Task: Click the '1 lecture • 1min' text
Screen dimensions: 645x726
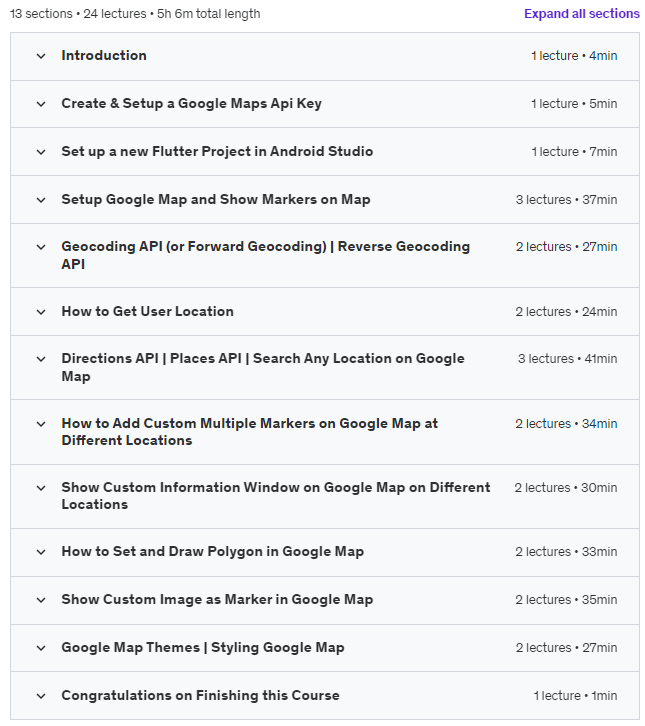Action: click(576, 696)
